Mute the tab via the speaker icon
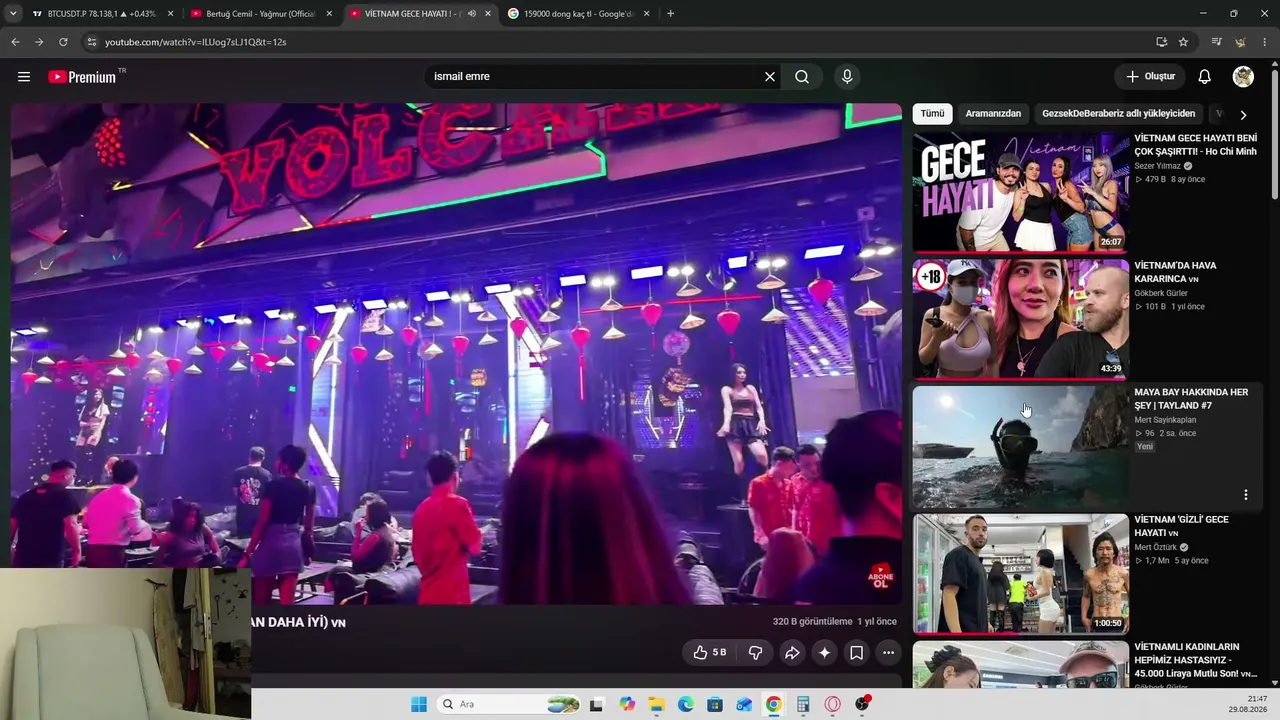The height and width of the screenshot is (720, 1280). pyautogui.click(x=472, y=14)
